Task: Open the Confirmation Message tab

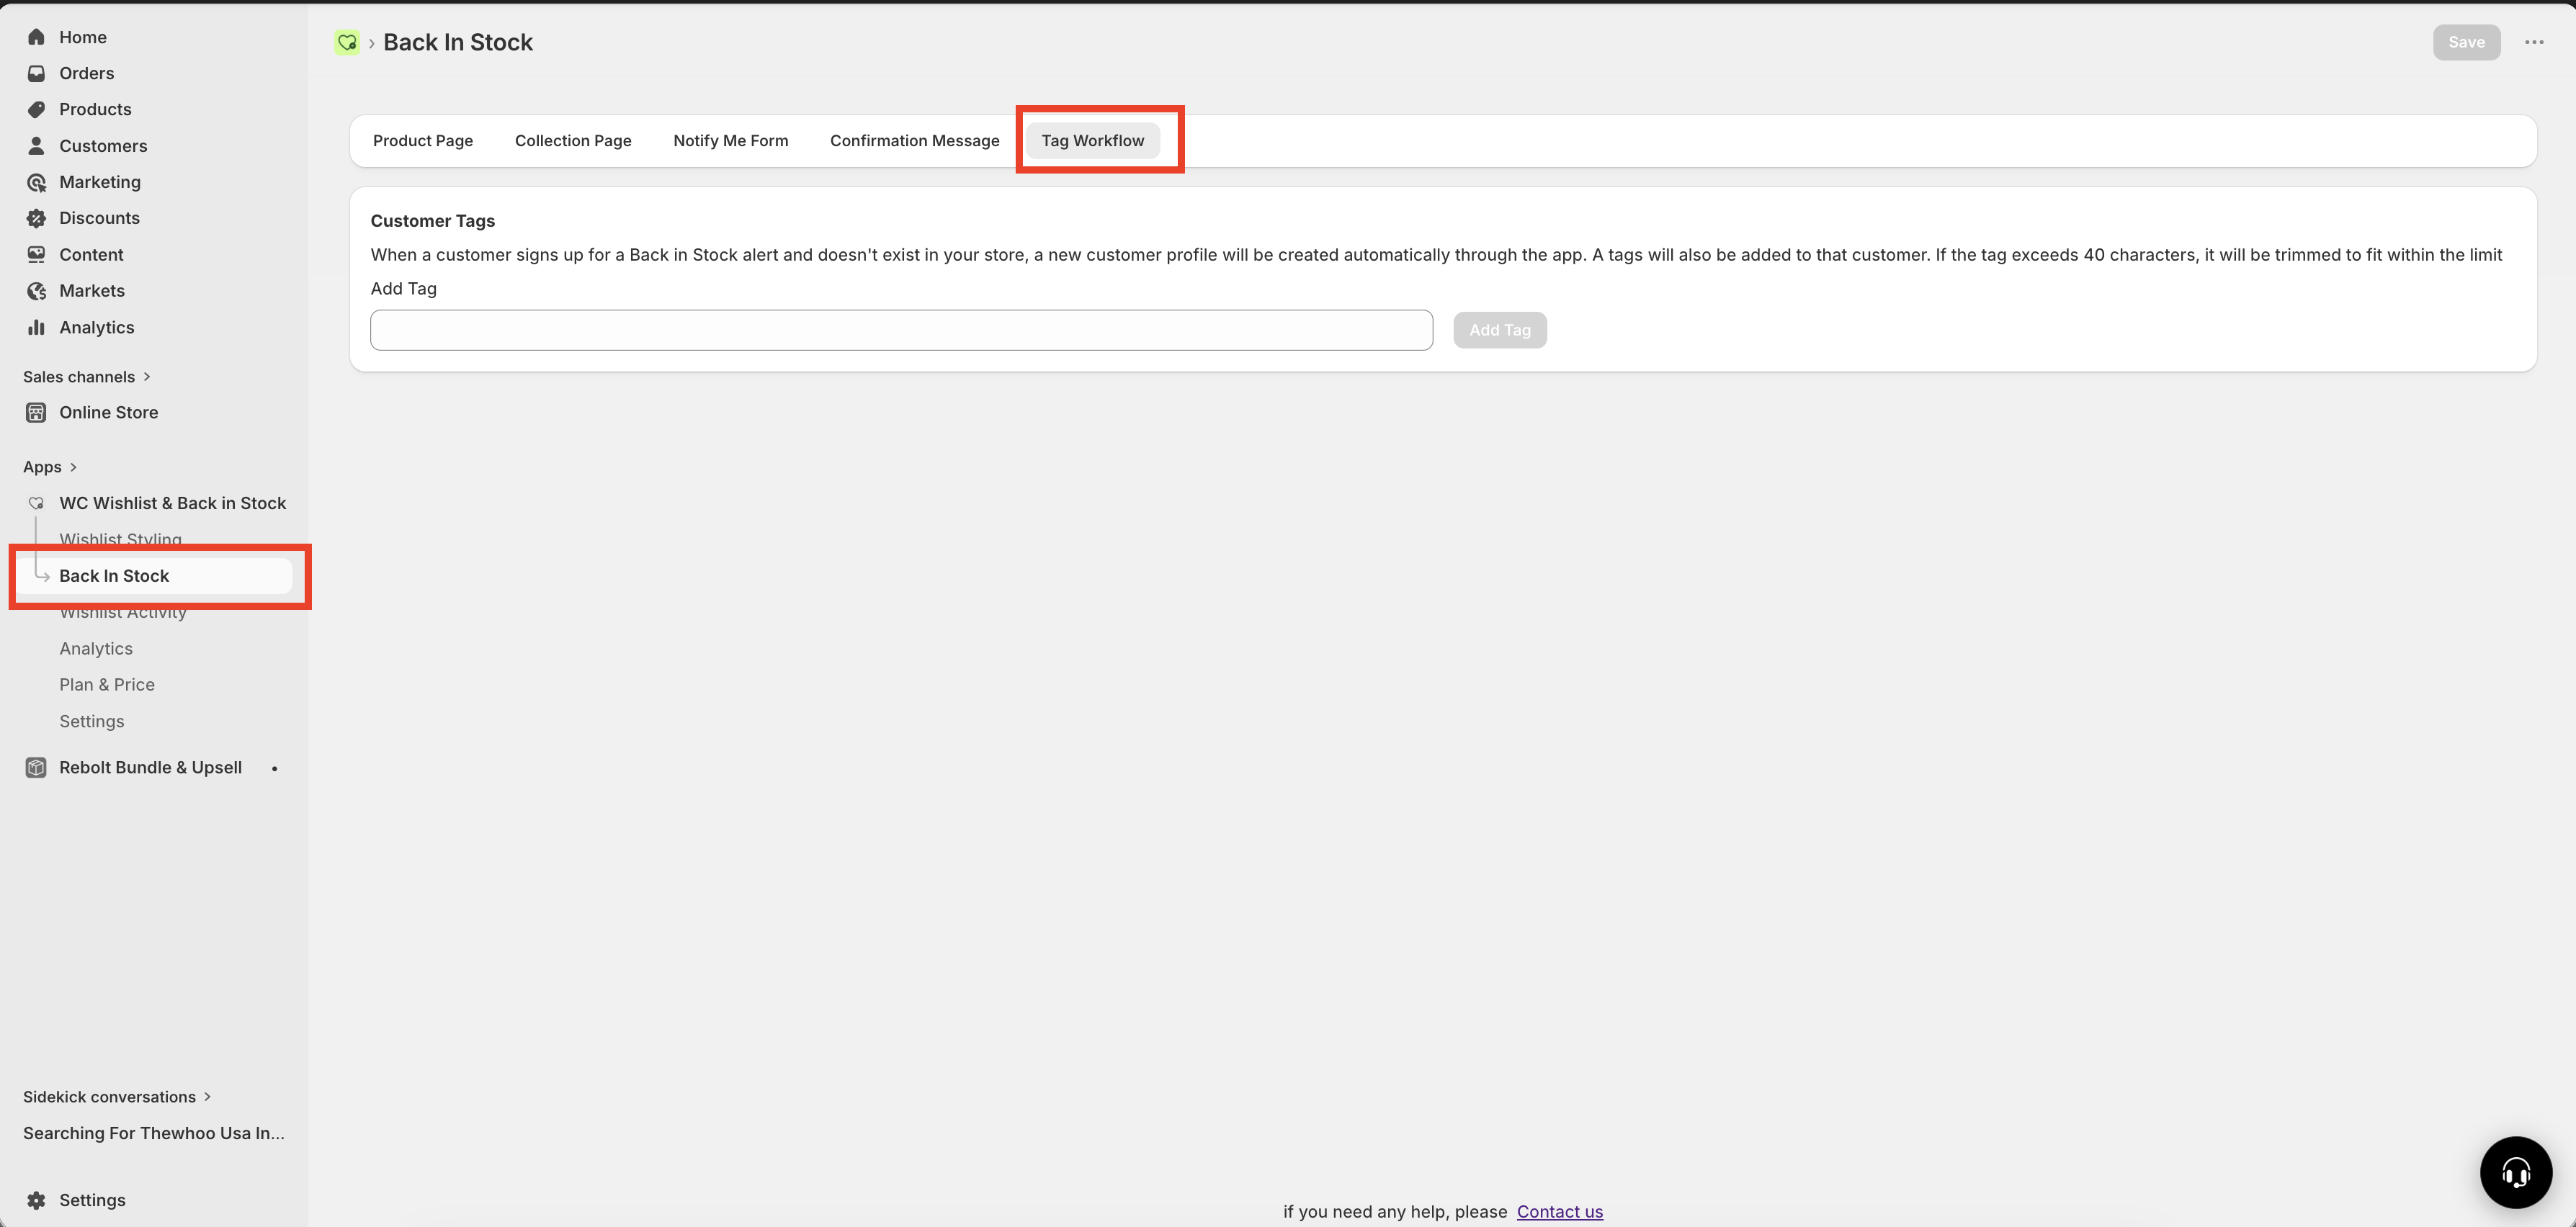Action: tap(915, 141)
